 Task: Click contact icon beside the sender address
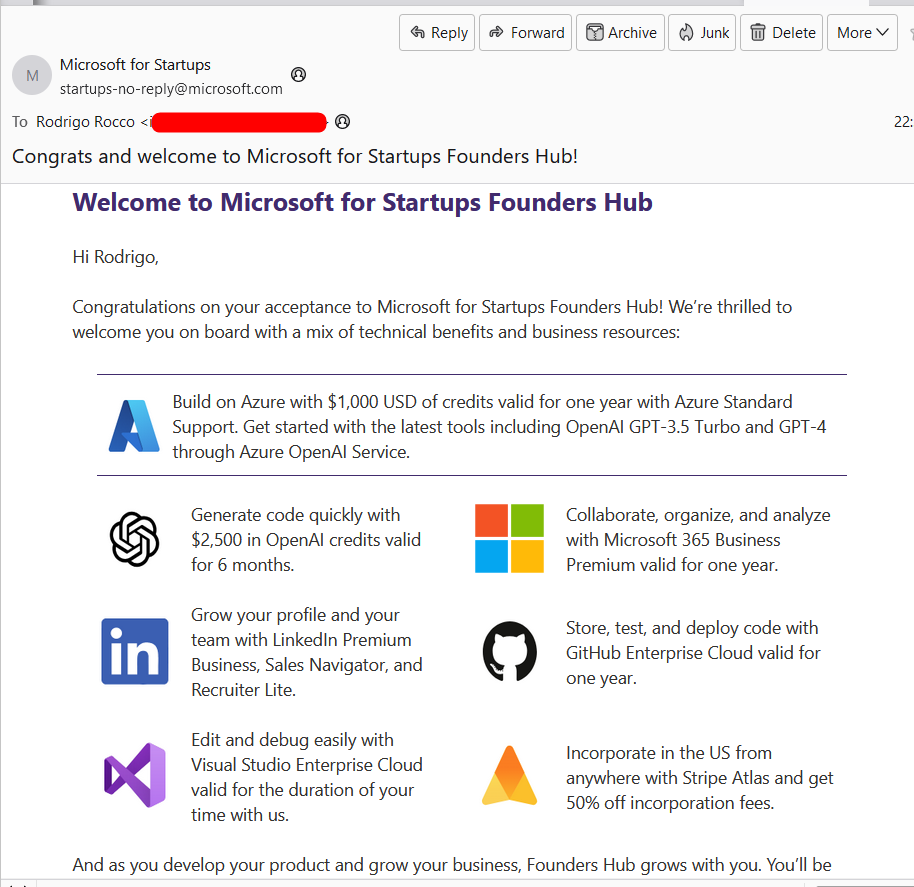(298, 75)
